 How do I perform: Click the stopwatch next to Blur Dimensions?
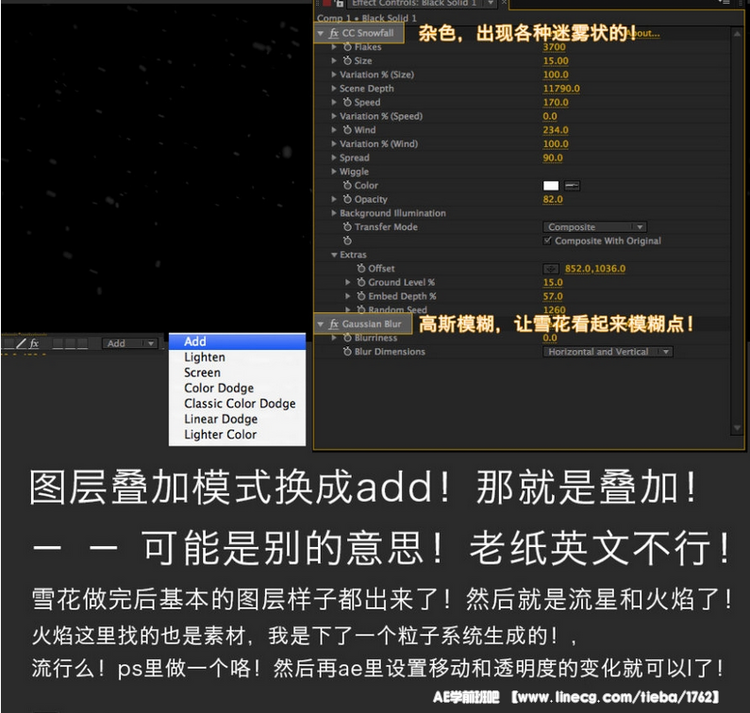347,352
